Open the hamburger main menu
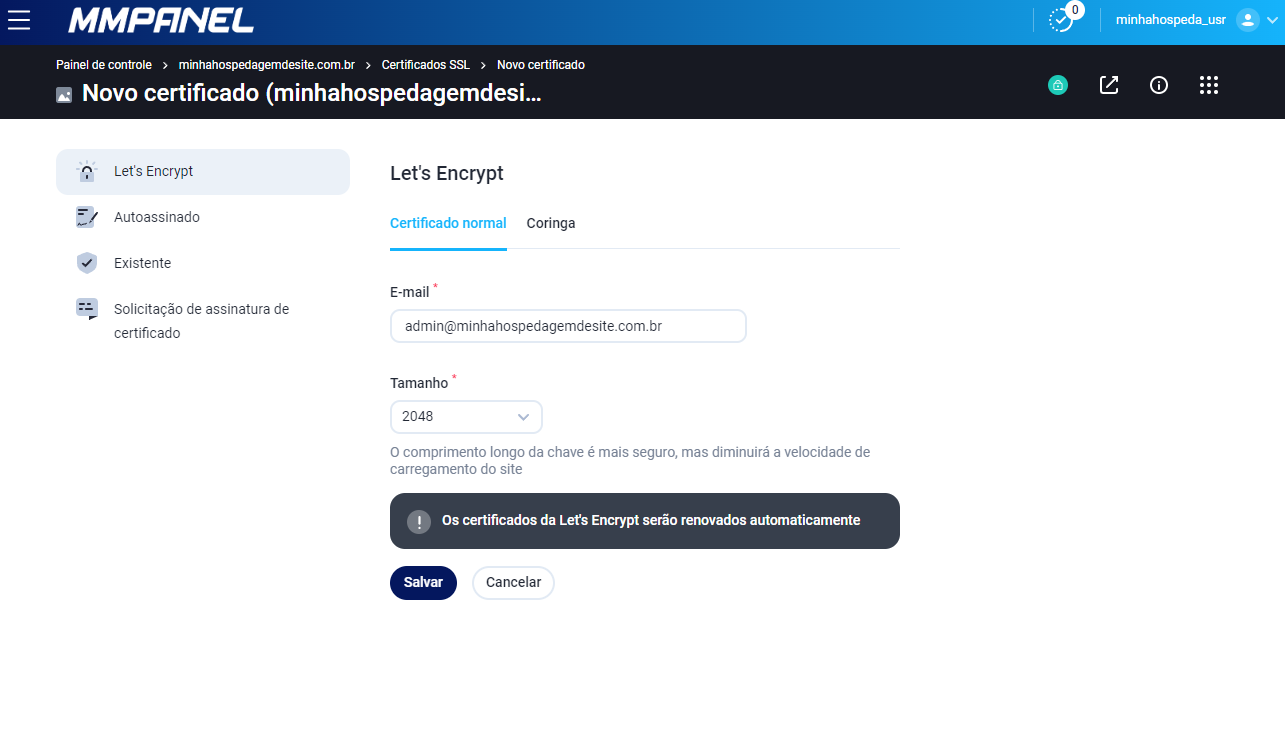The width and height of the screenshot is (1285, 732). 19,20
